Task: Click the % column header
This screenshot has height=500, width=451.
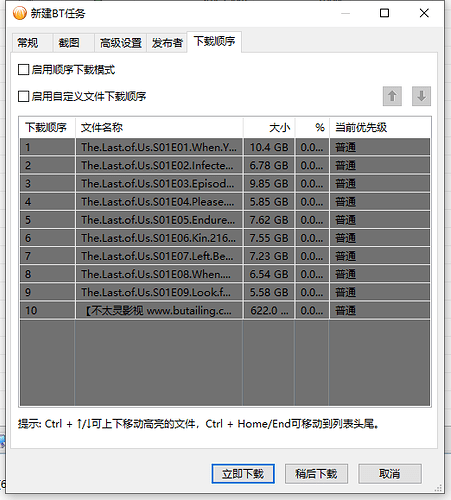Action: [312, 127]
